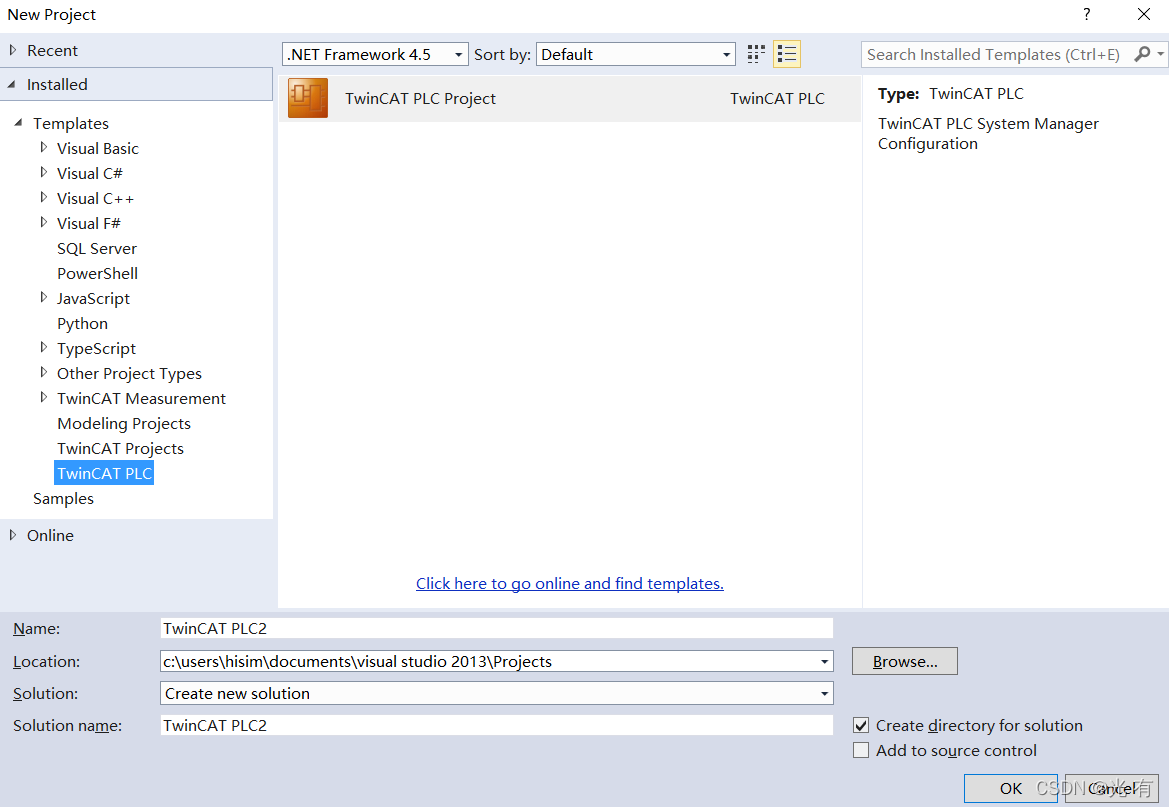Expand the Visual Basic node arrow
Viewport: 1169px width, 807px height.
[x=43, y=148]
